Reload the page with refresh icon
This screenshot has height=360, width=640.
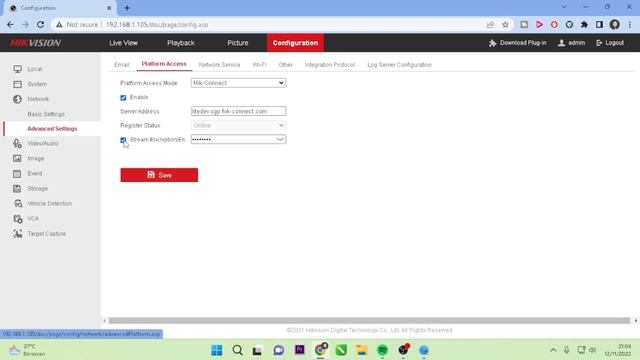click(x=40, y=24)
